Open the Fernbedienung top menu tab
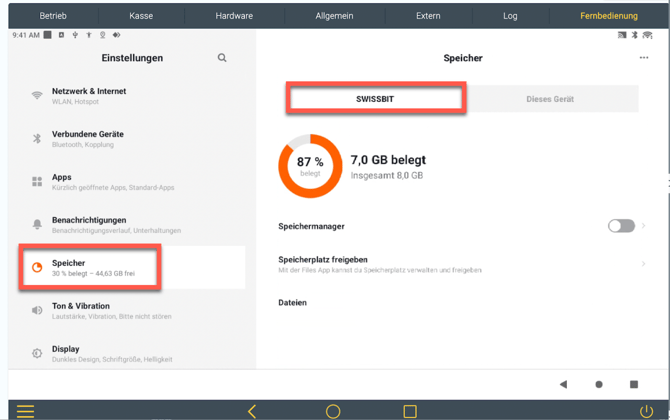670x420 pixels. click(609, 16)
